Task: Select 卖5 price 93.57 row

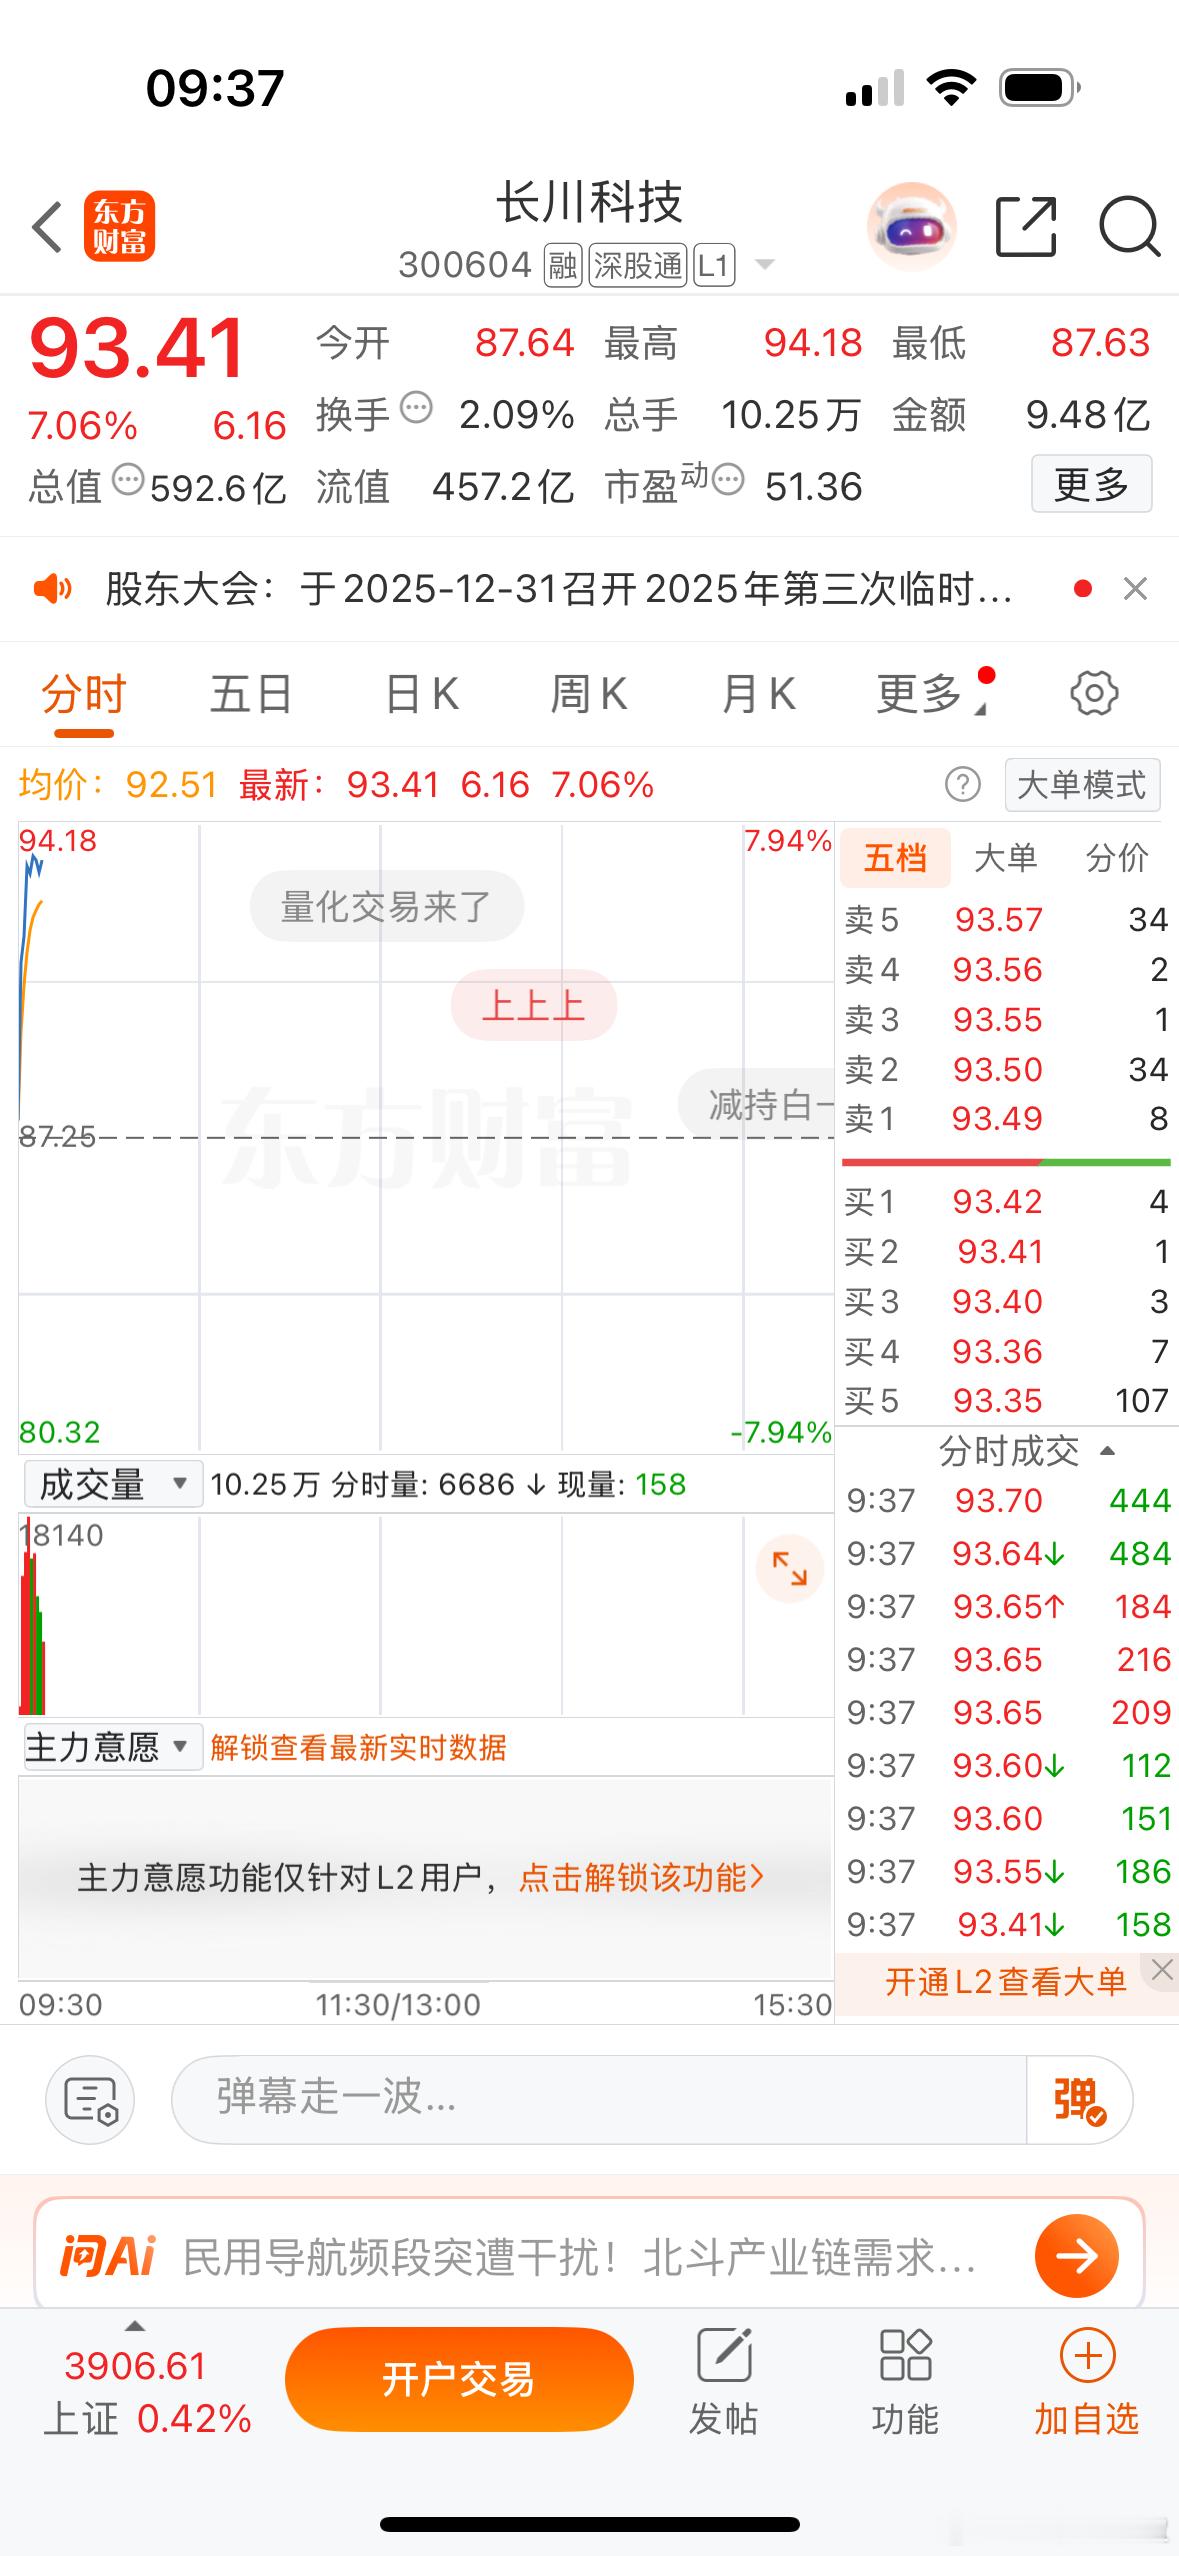Action: [1006, 919]
